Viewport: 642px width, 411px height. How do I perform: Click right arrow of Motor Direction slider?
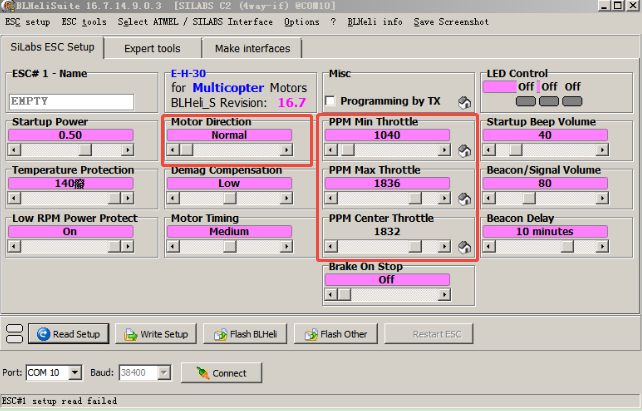tap(286, 150)
